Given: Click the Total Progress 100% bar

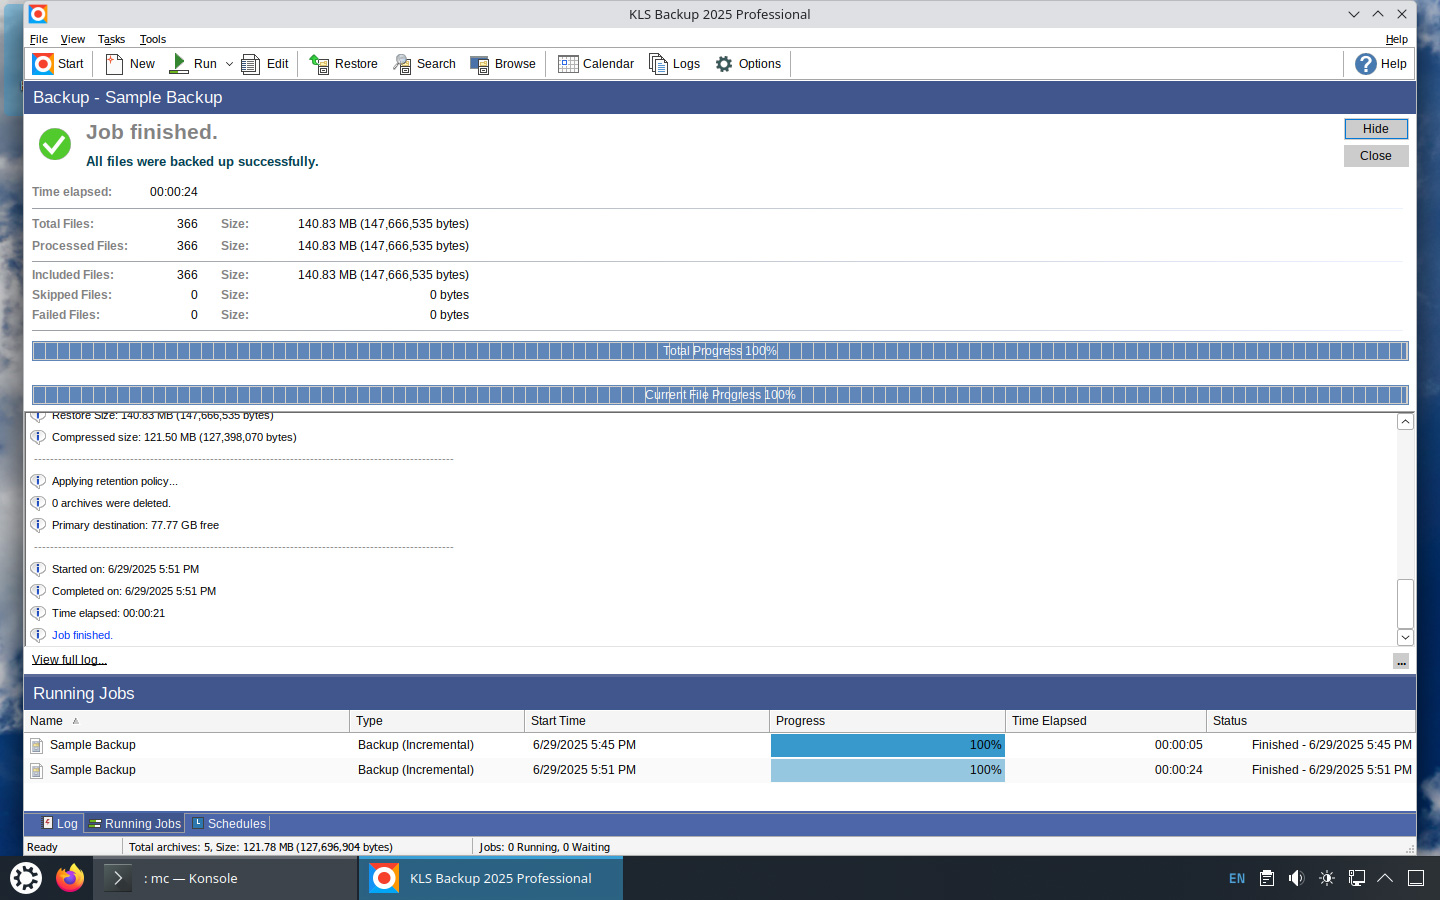Looking at the screenshot, I should click(720, 351).
